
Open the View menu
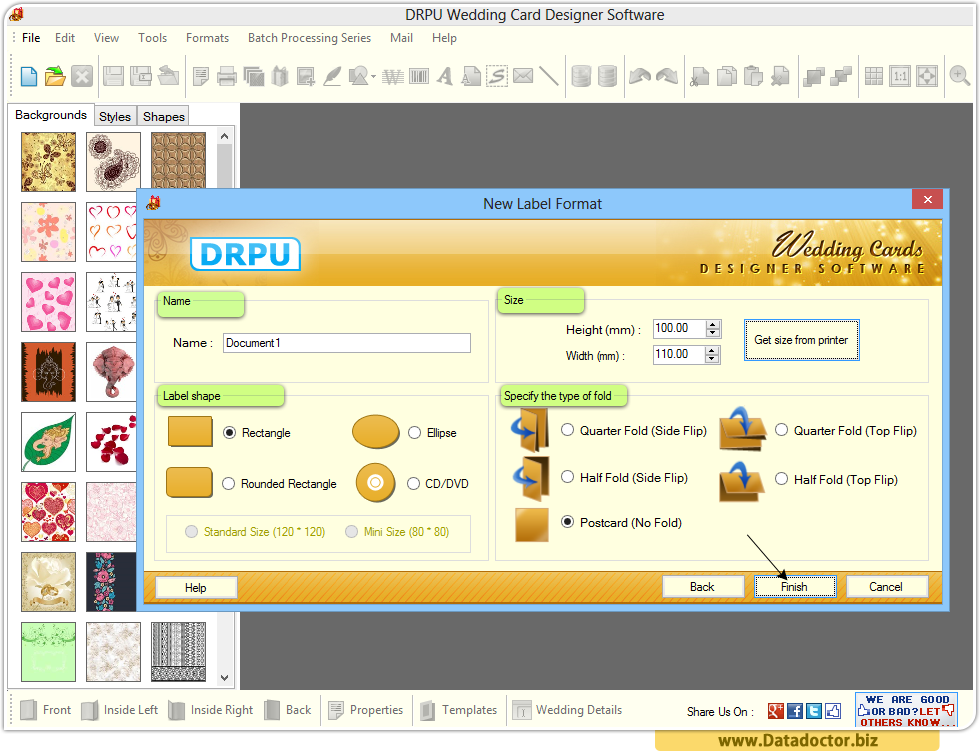[x=106, y=38]
